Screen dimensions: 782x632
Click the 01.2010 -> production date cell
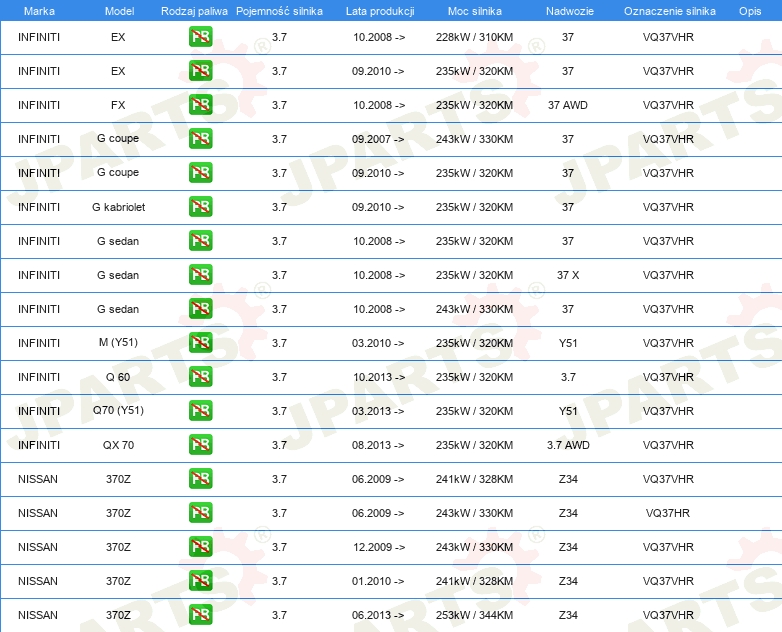[x=378, y=581]
